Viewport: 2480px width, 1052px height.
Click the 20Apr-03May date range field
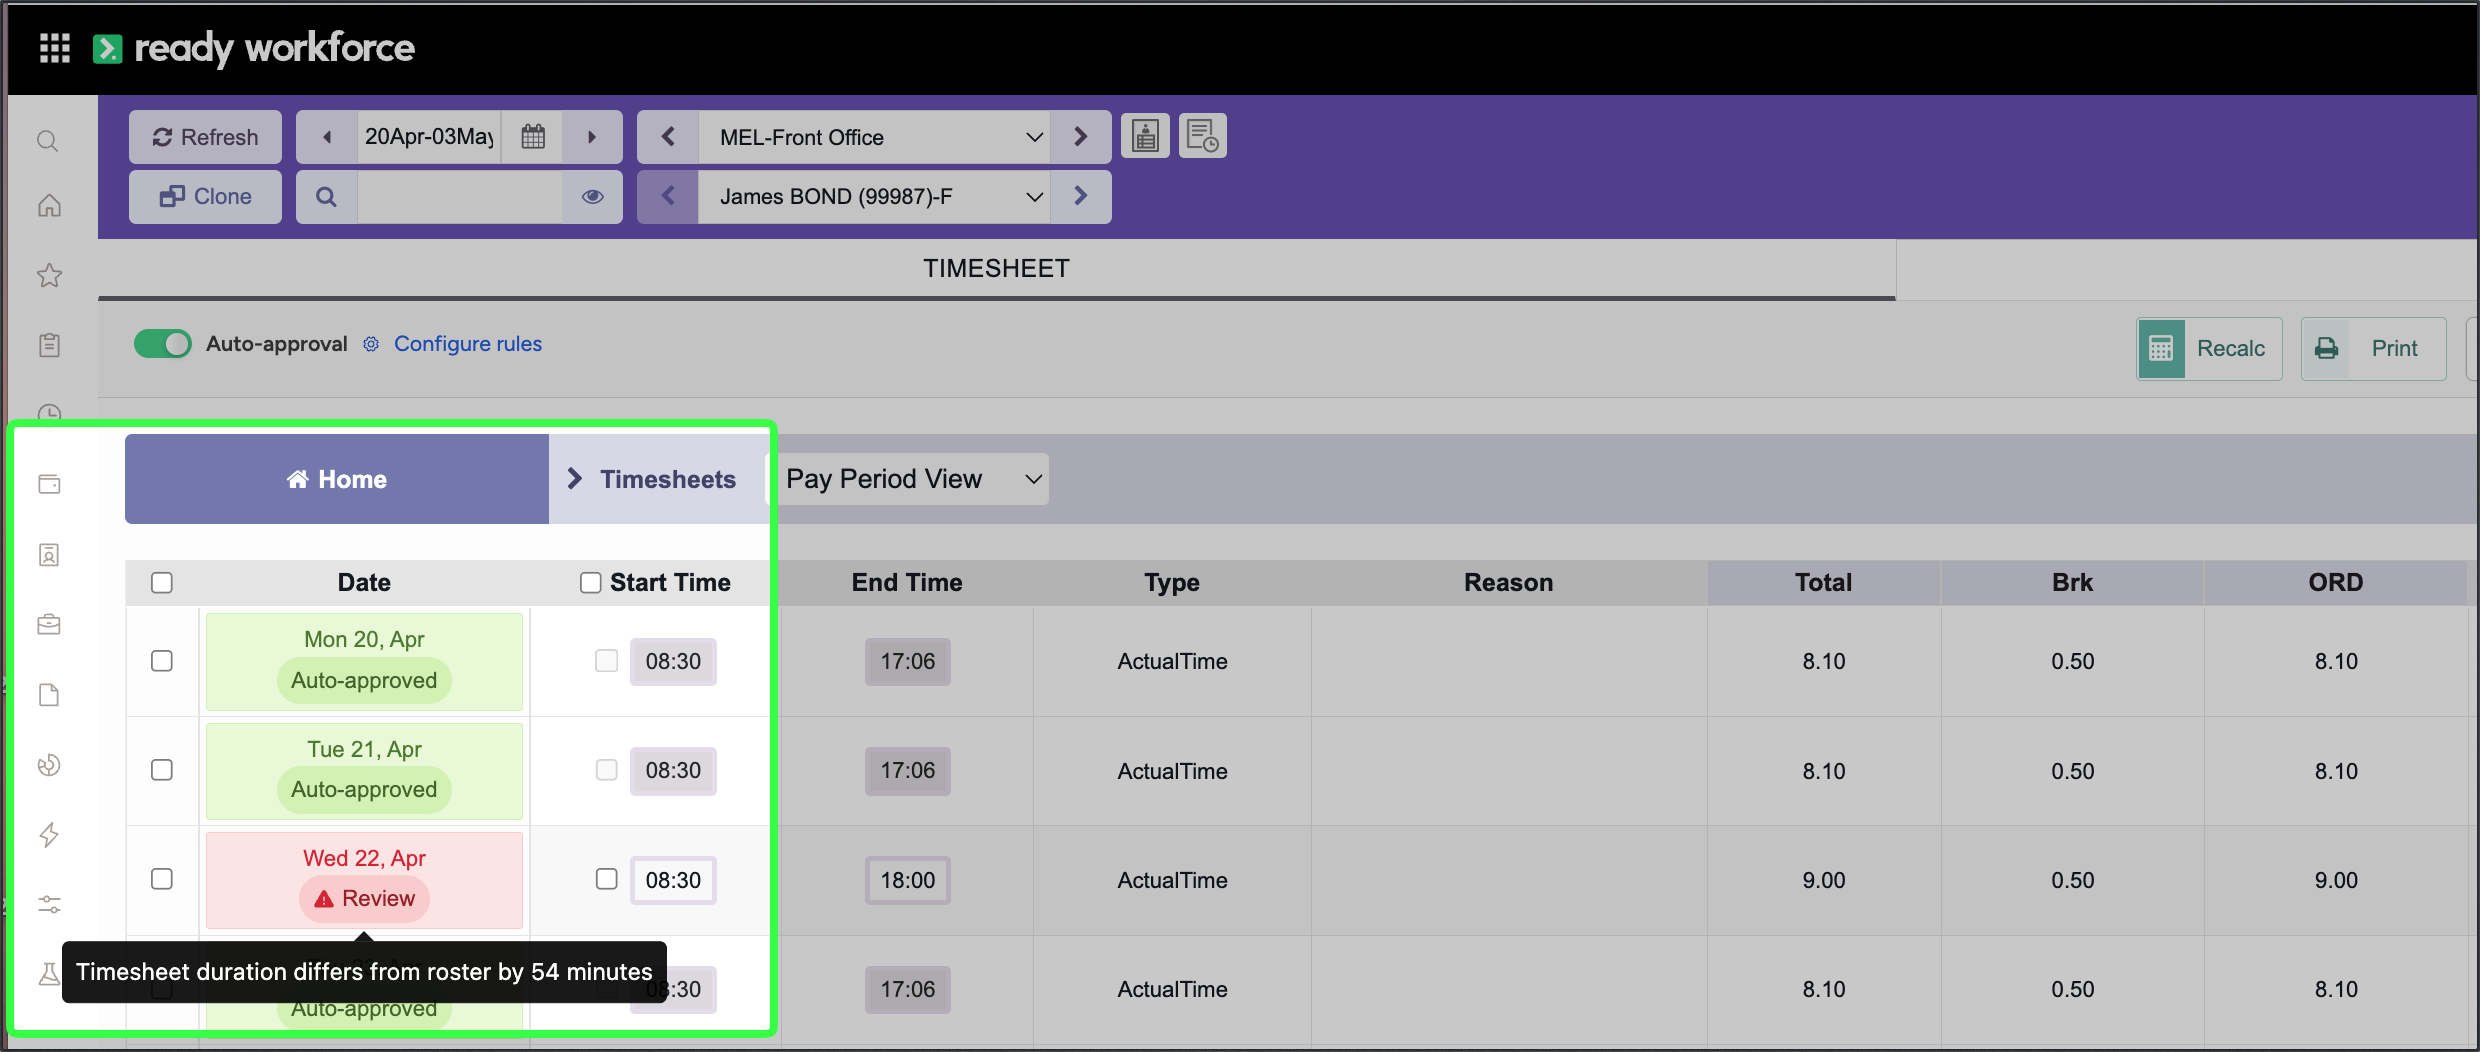point(430,137)
